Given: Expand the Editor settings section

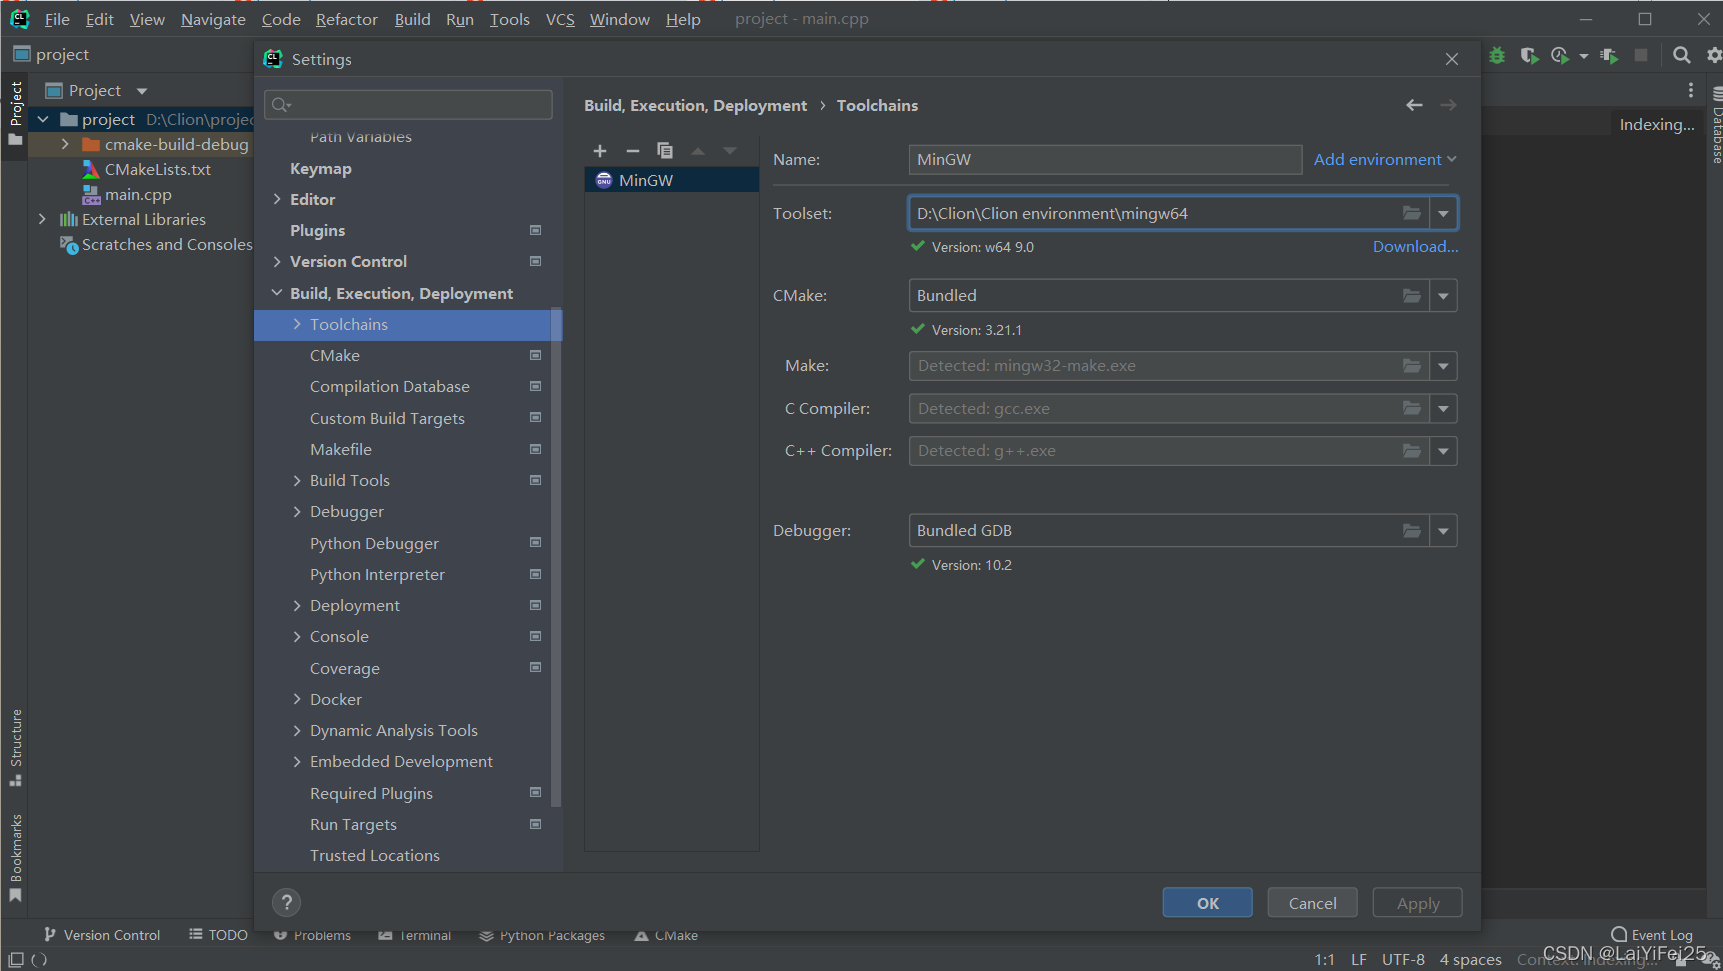Looking at the screenshot, I should tap(277, 200).
